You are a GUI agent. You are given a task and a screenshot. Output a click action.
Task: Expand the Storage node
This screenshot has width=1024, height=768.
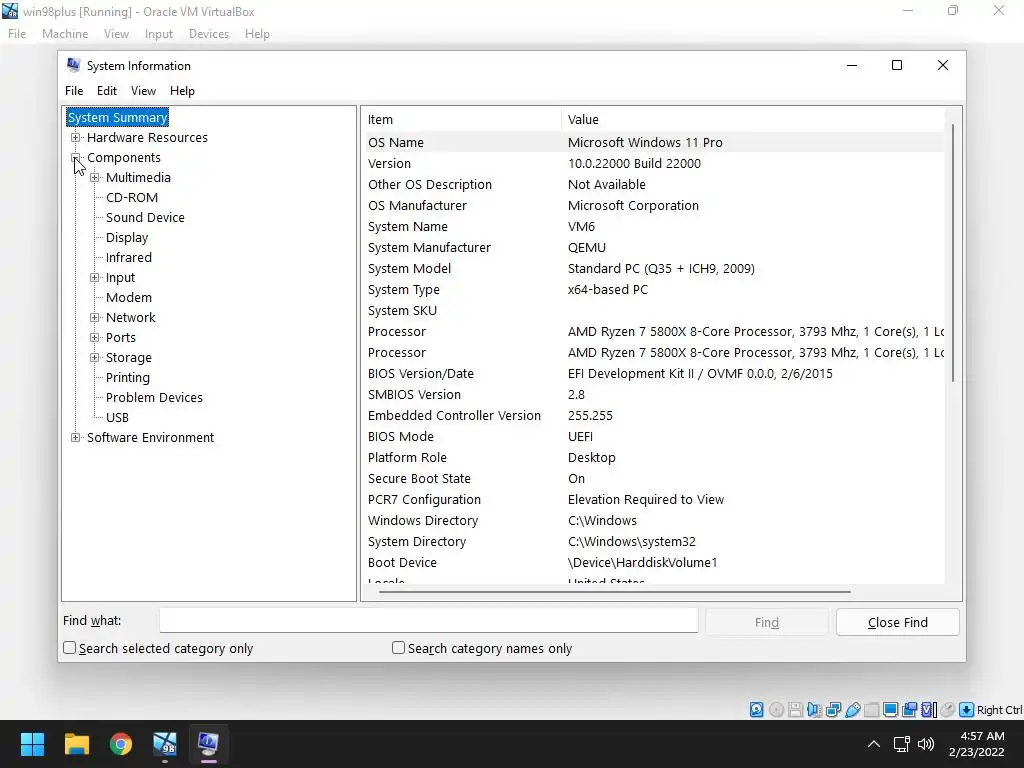point(95,357)
